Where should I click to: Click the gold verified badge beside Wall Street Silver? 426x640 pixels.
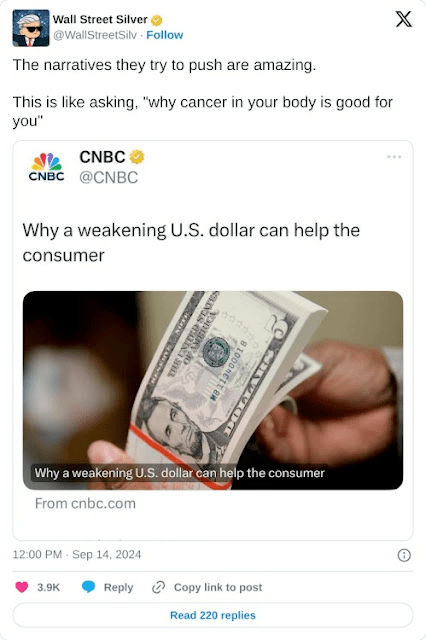pyautogui.click(x=157, y=20)
